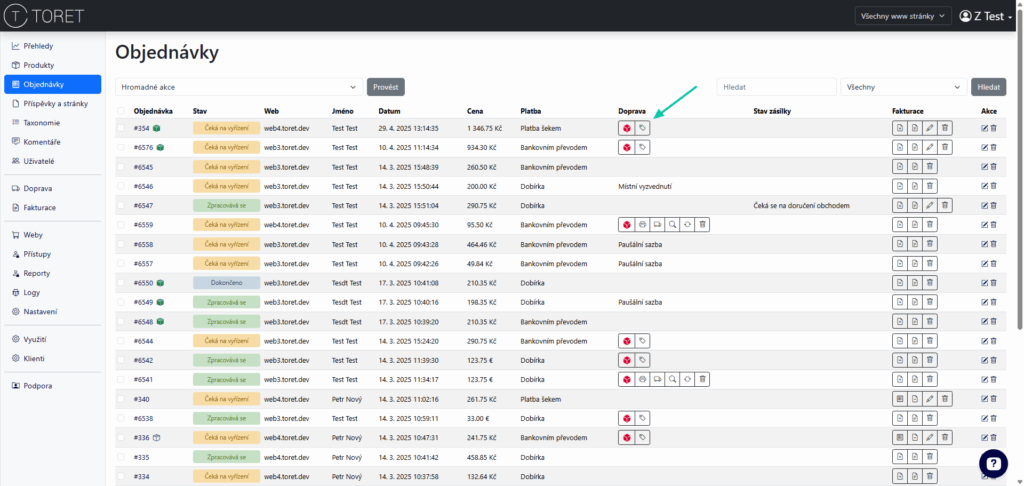The width and height of the screenshot is (1024, 486).
Task: Click the Provést button
Action: point(386,87)
